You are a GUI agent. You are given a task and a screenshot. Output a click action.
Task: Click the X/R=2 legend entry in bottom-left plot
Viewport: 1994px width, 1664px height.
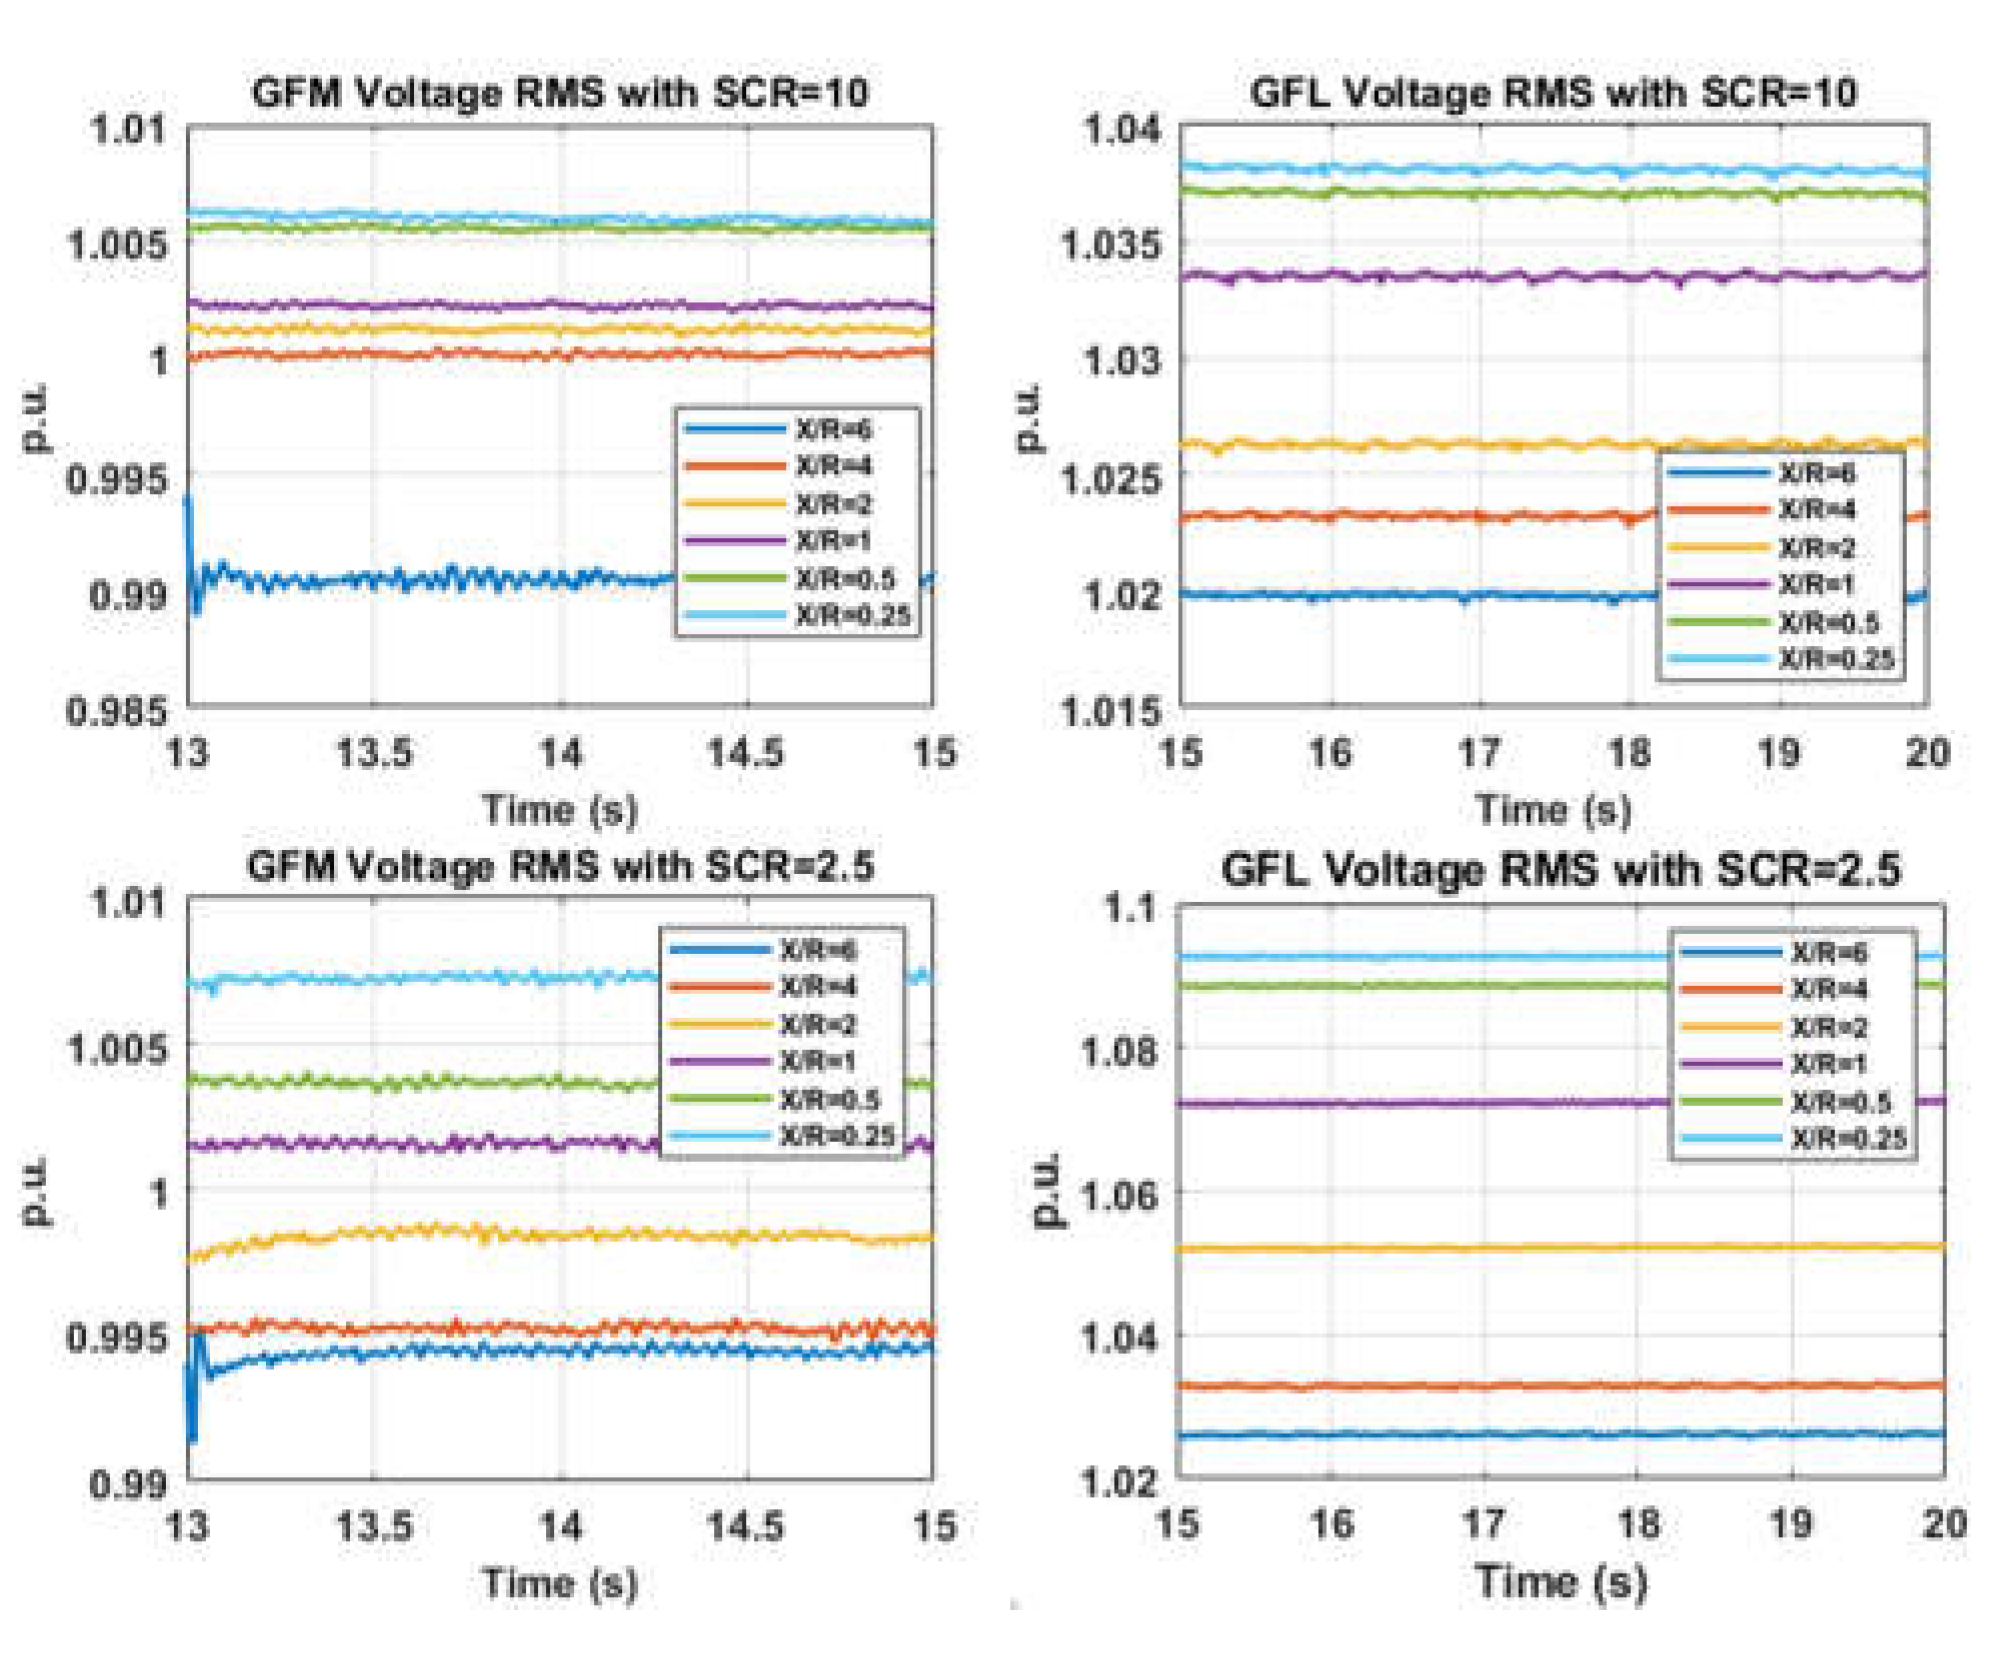tap(818, 1025)
